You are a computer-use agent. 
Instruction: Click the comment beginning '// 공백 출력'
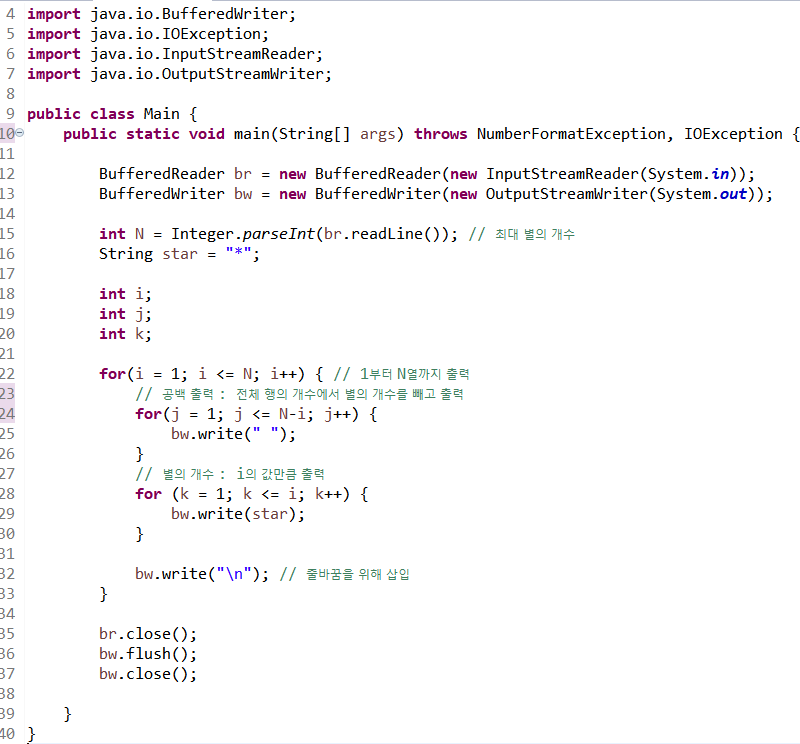[299, 394]
